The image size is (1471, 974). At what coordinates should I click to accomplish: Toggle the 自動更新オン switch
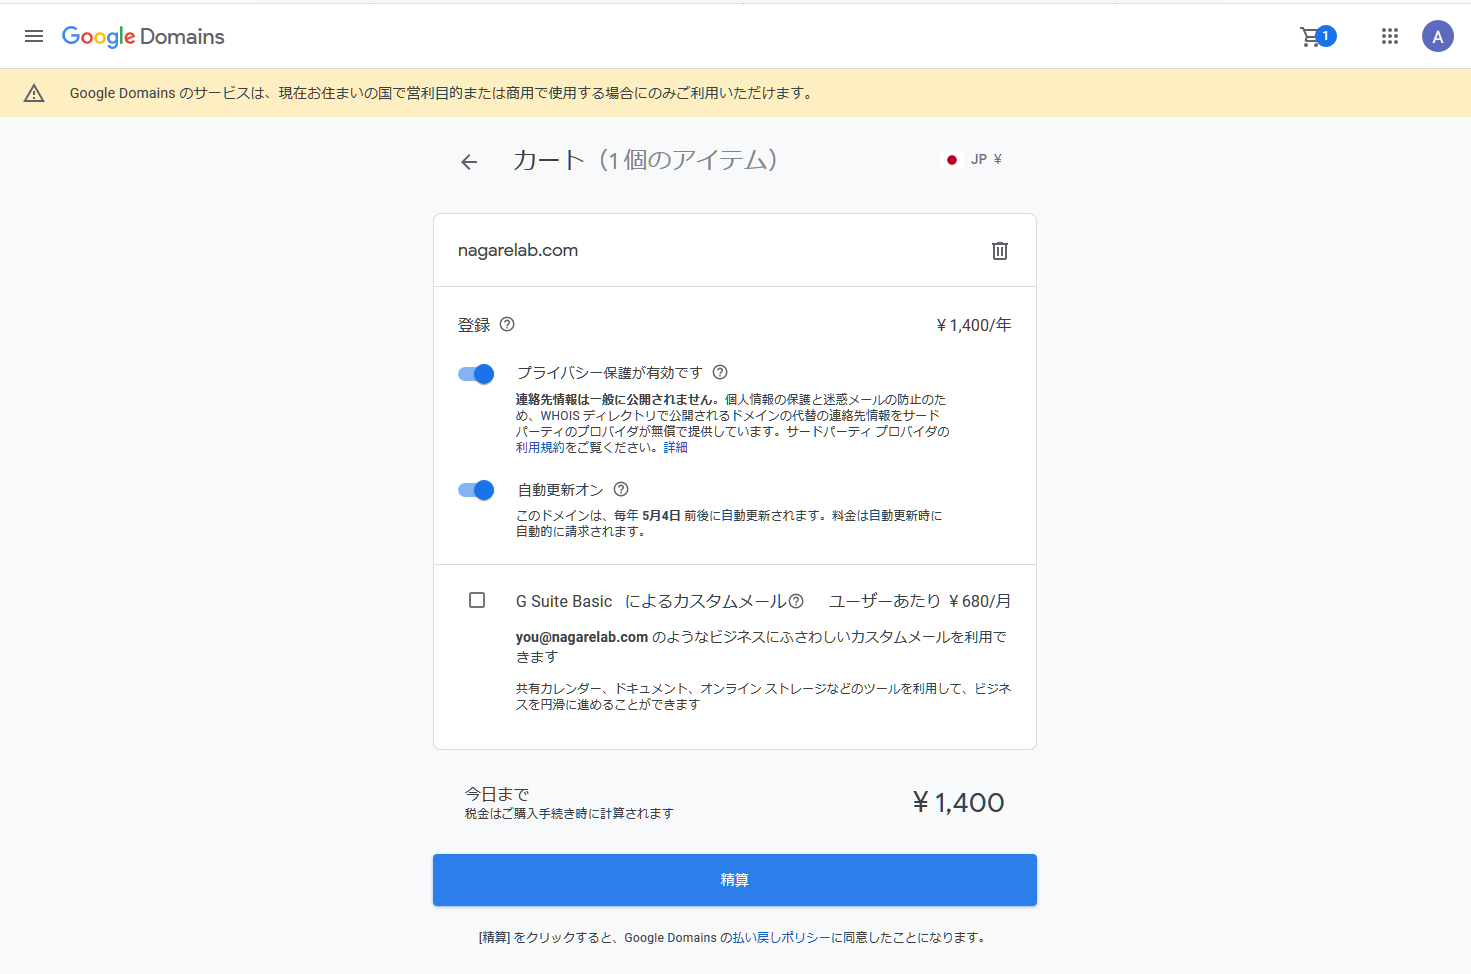pos(476,490)
